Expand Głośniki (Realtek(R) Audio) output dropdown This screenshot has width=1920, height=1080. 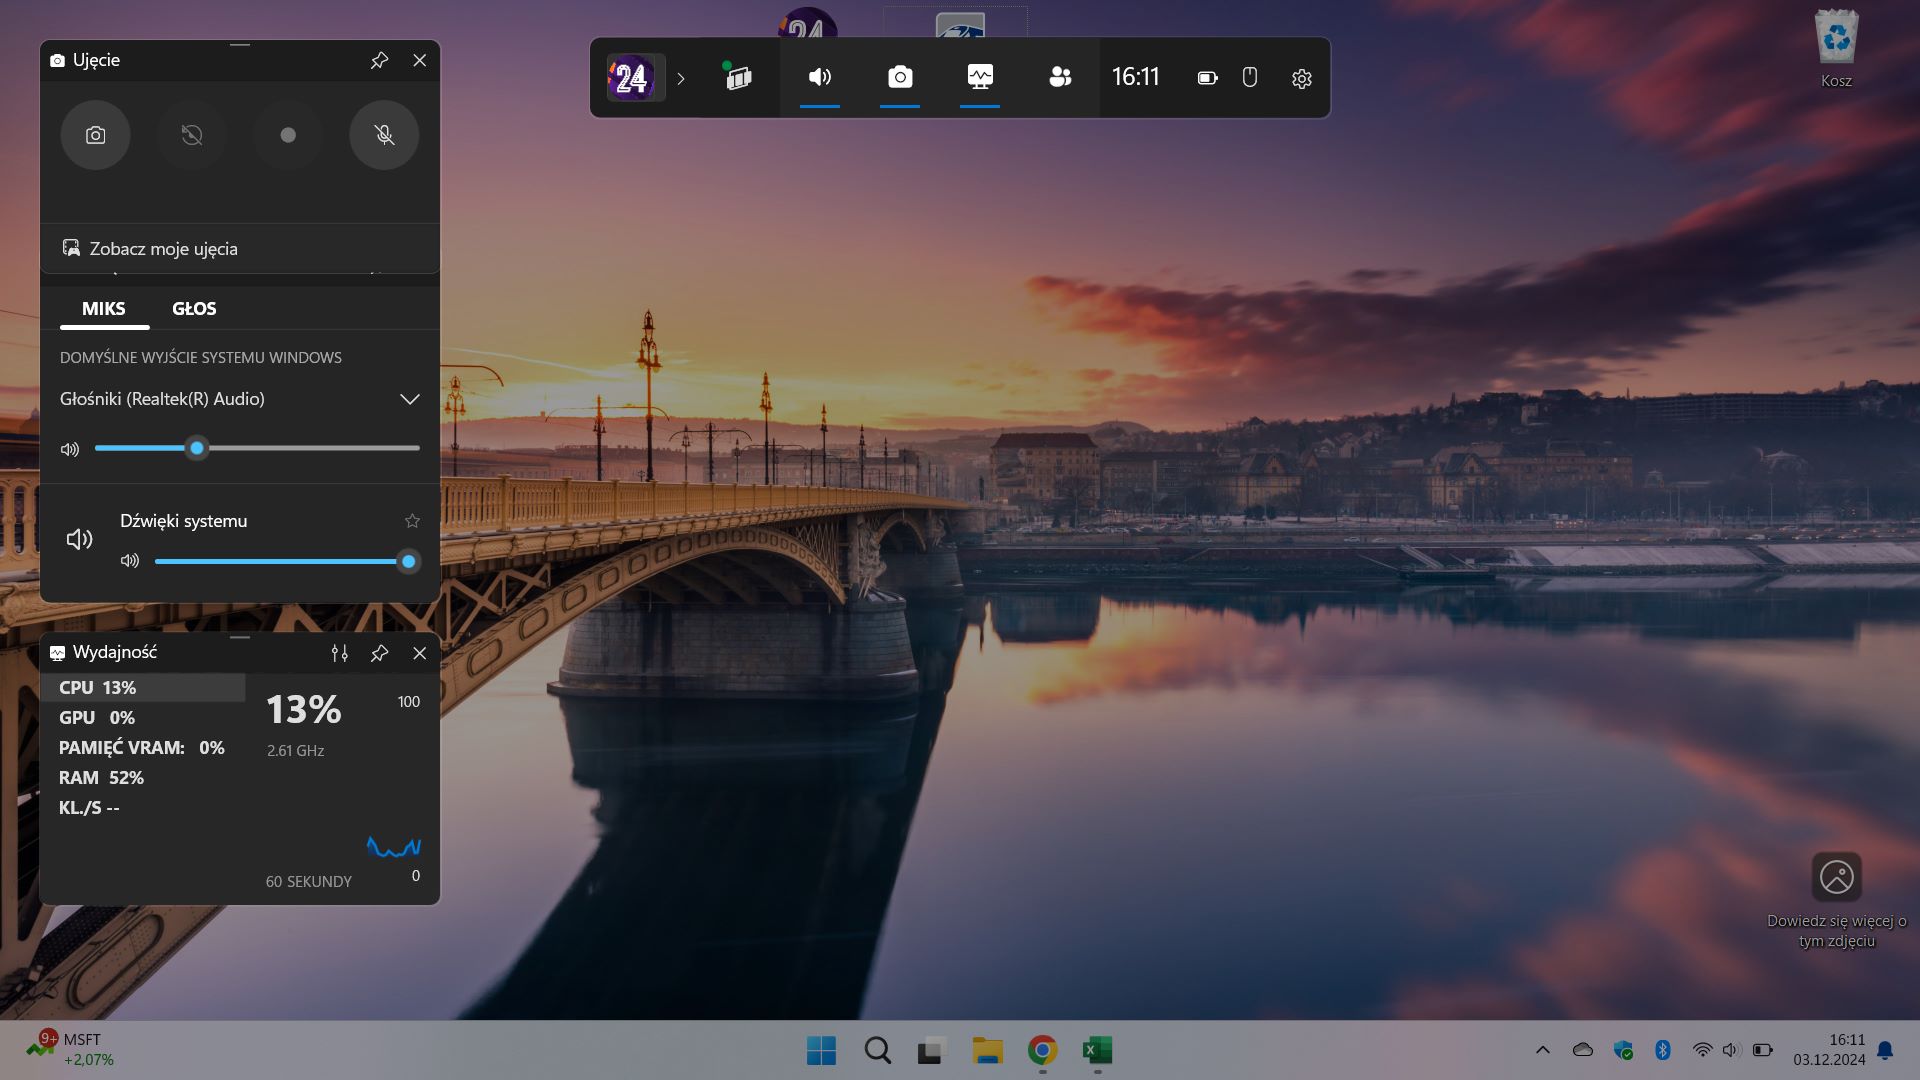[x=409, y=399]
